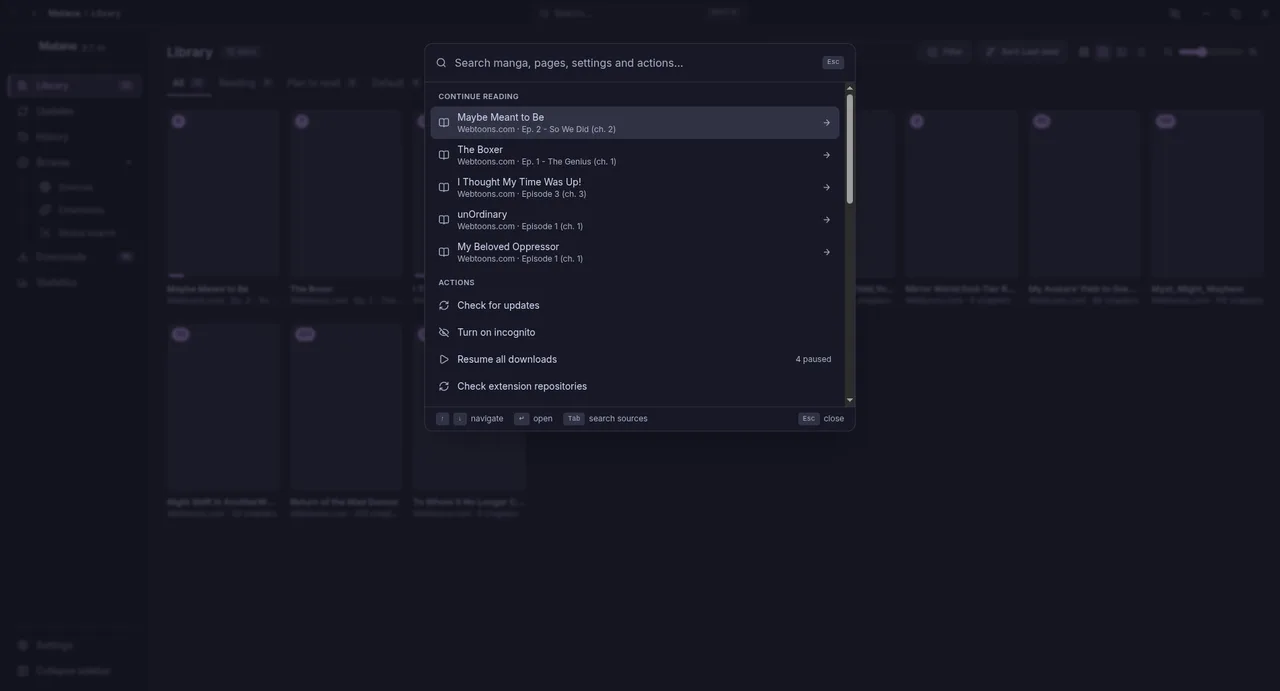Open the Sort dropdown in the library toolbar
The height and width of the screenshot is (691, 1280).
pyautogui.click(x=1022, y=52)
